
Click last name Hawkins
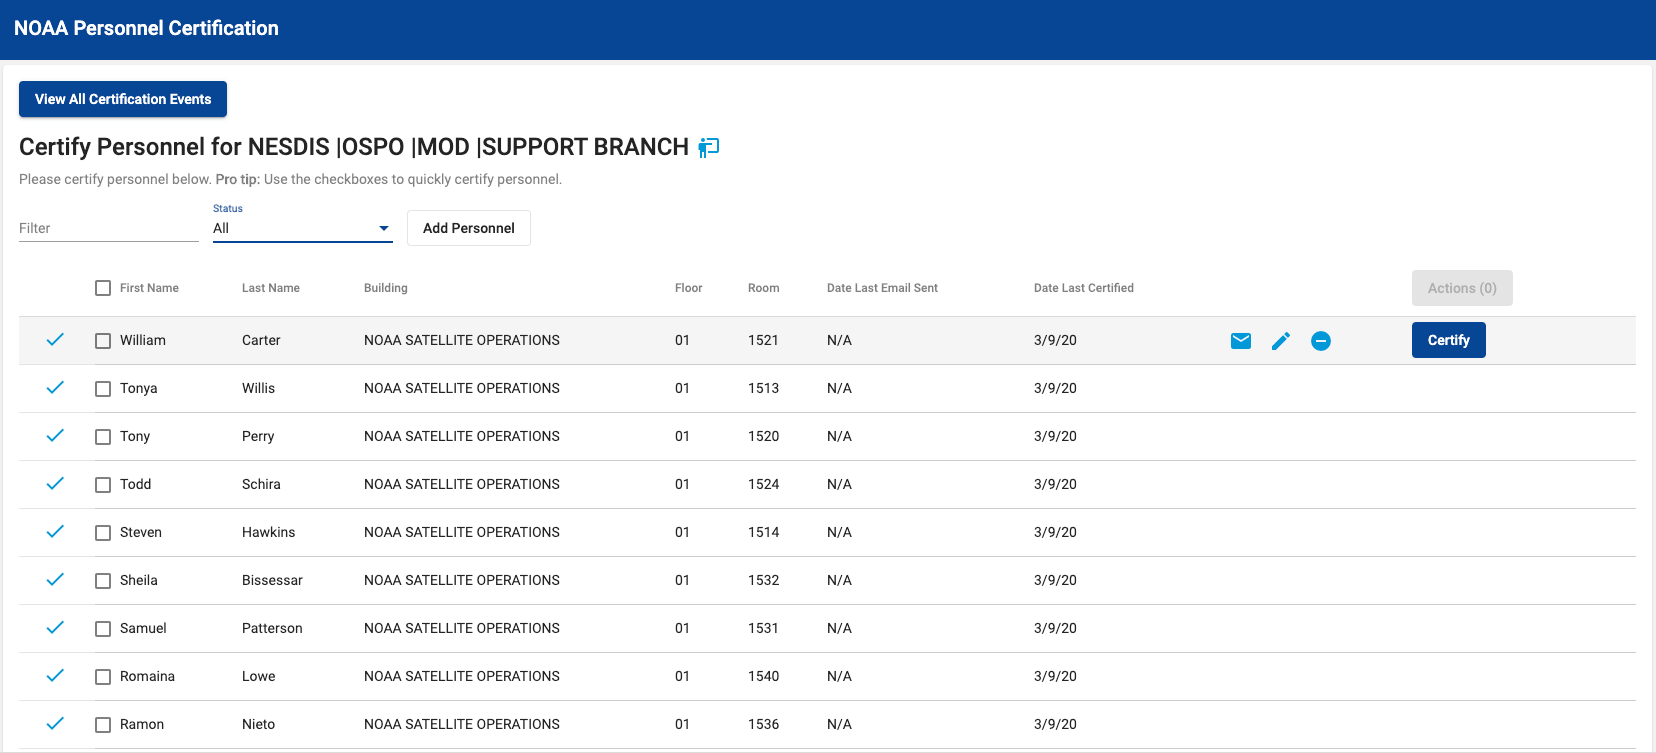268,532
